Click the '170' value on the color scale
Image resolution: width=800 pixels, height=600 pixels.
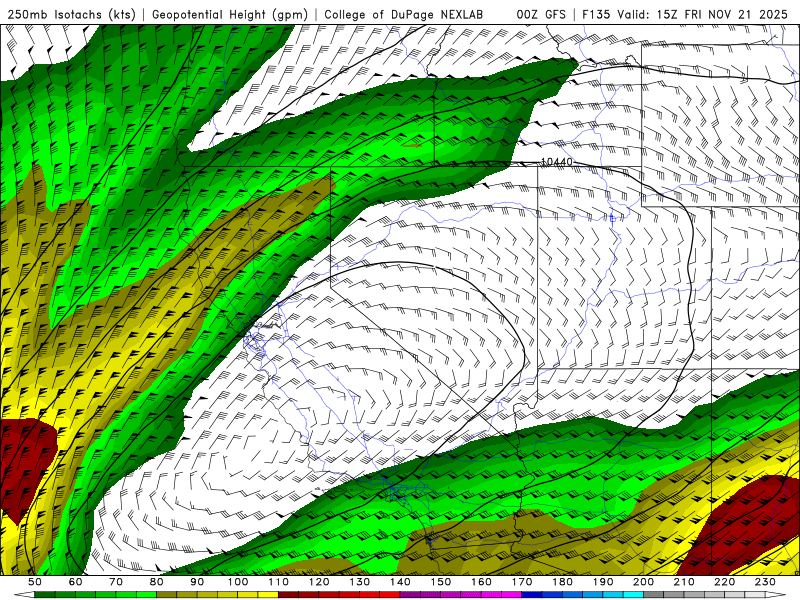click(x=522, y=582)
